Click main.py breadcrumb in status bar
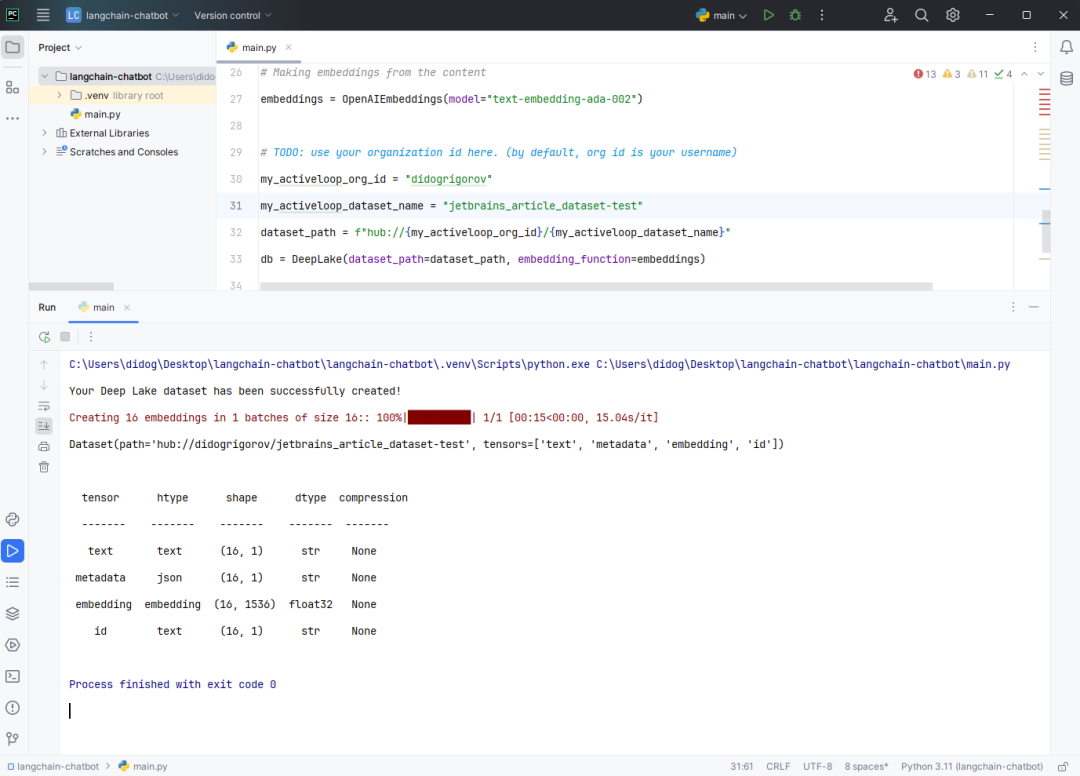 (143, 766)
